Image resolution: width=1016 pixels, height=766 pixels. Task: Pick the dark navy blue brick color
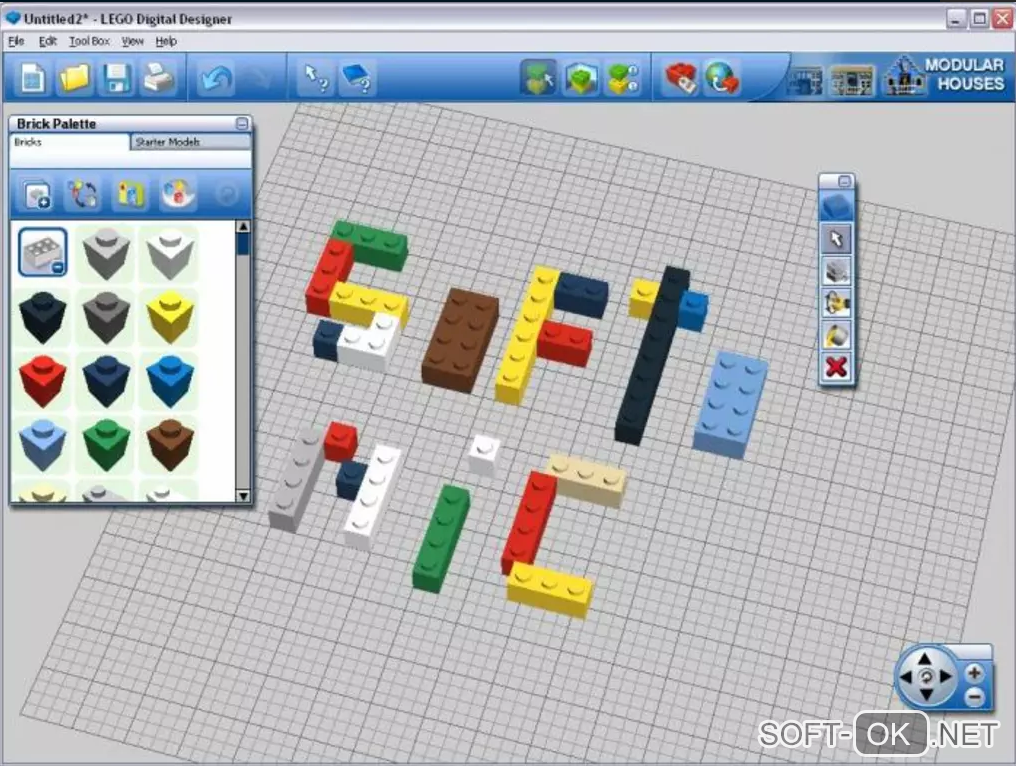[106, 381]
